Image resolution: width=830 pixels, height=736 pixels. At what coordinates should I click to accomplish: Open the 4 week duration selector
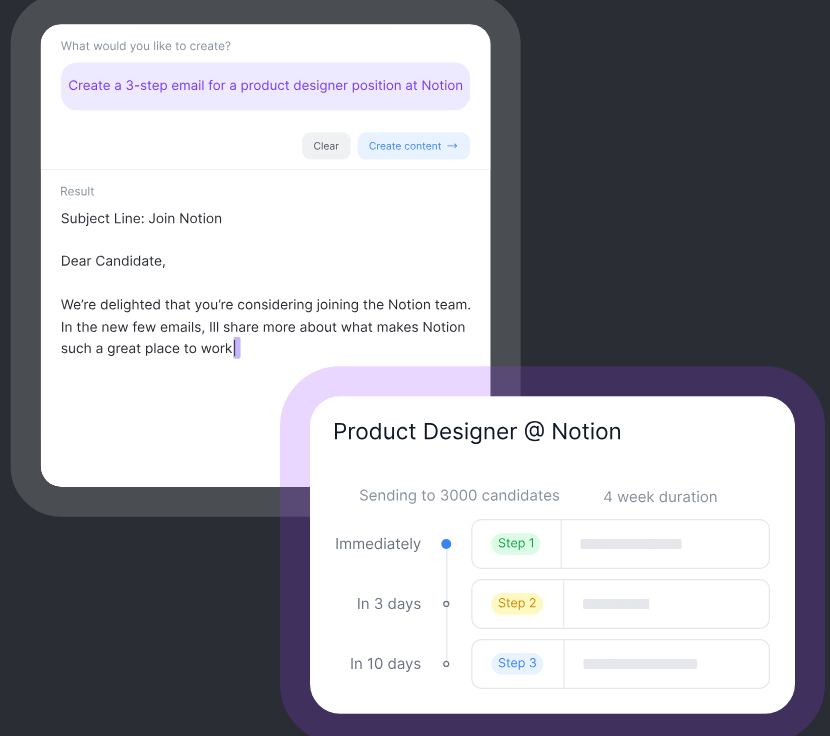coord(660,496)
